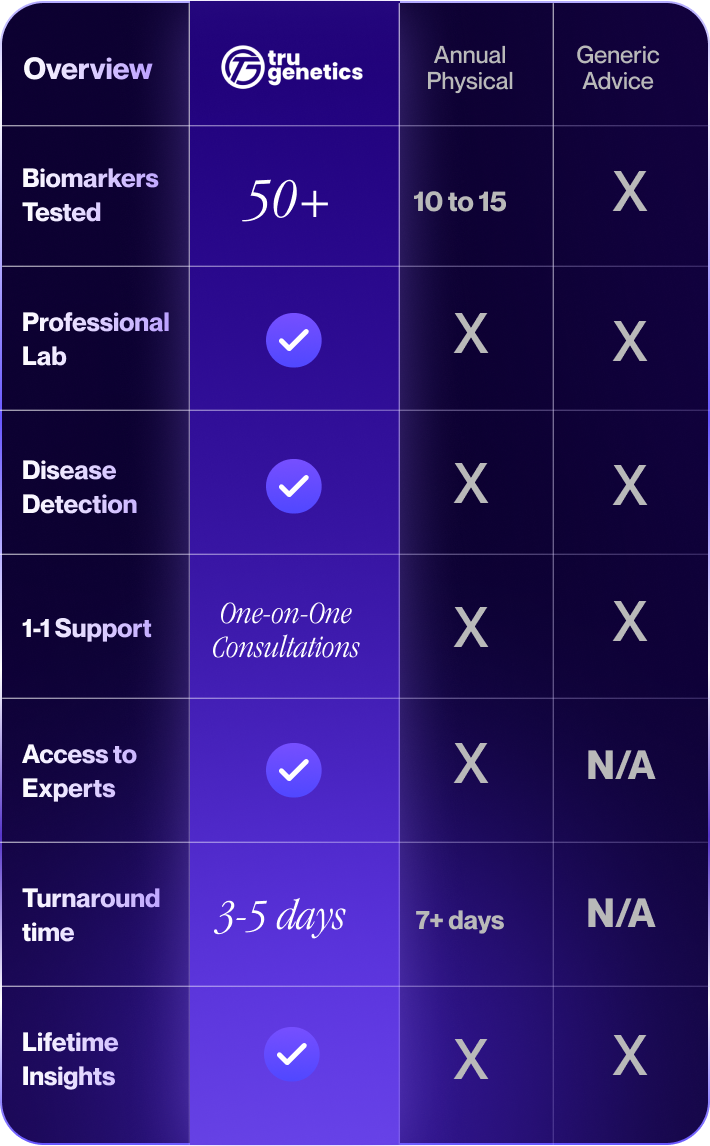
Task: Click the Disease Detection checkmark icon
Action: coord(293,486)
